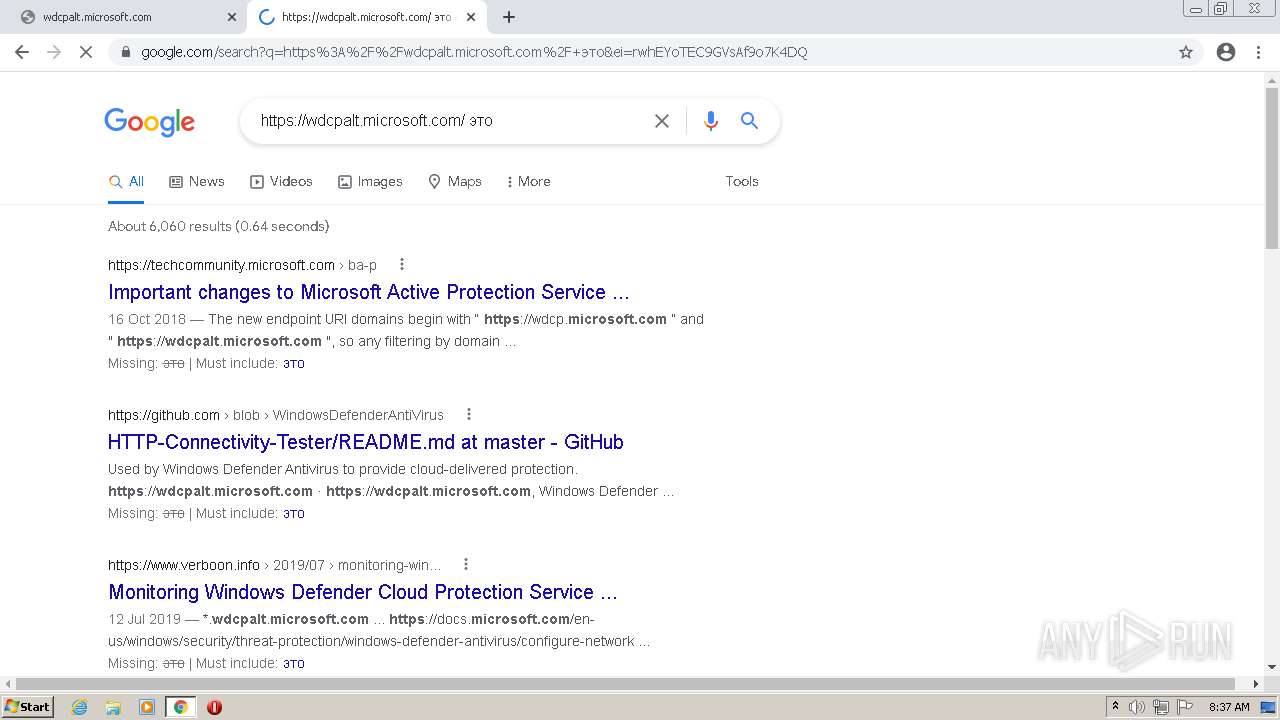The image size is (1280, 720).
Task: Click scroll right arrow at bottom
Action: [1257, 684]
